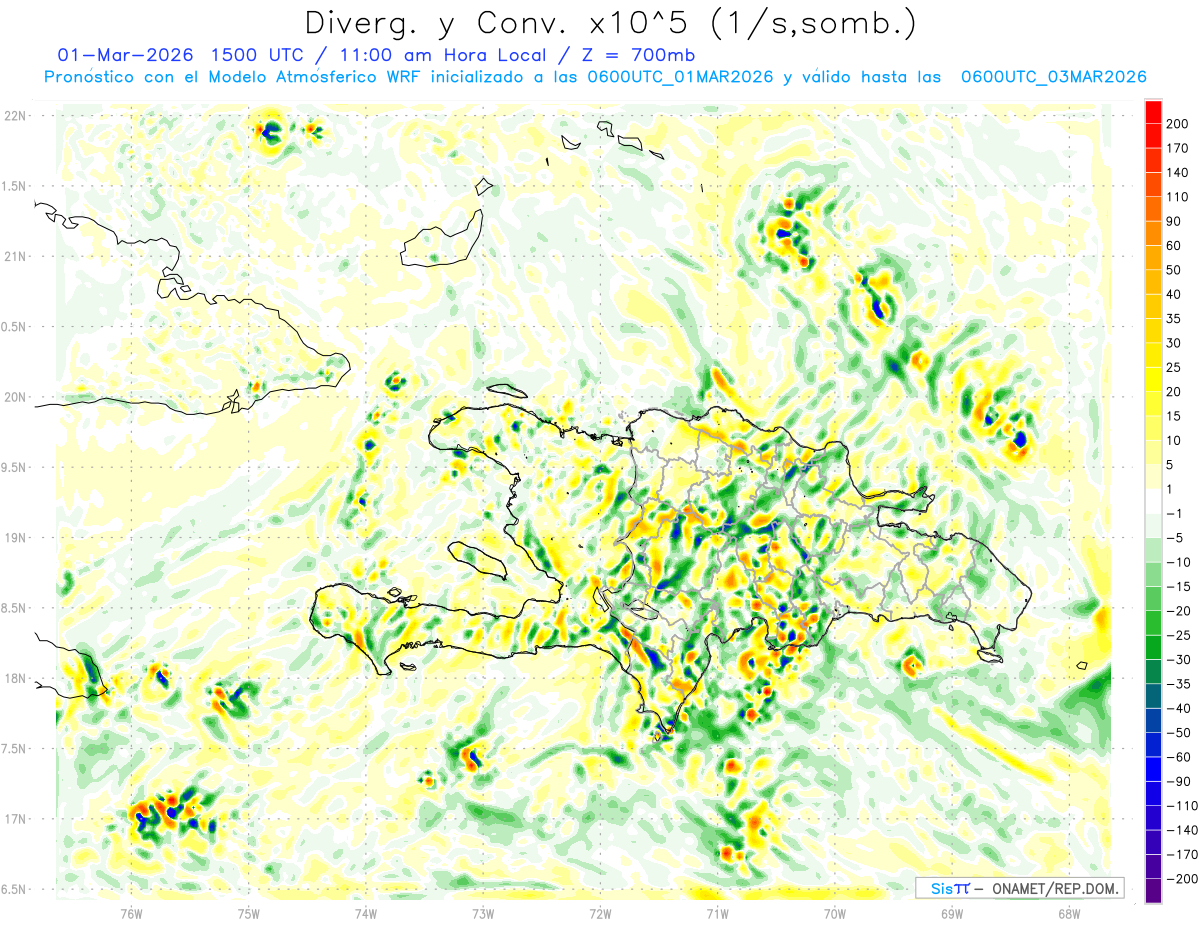Click the 0.5N latitude label

click(15, 327)
